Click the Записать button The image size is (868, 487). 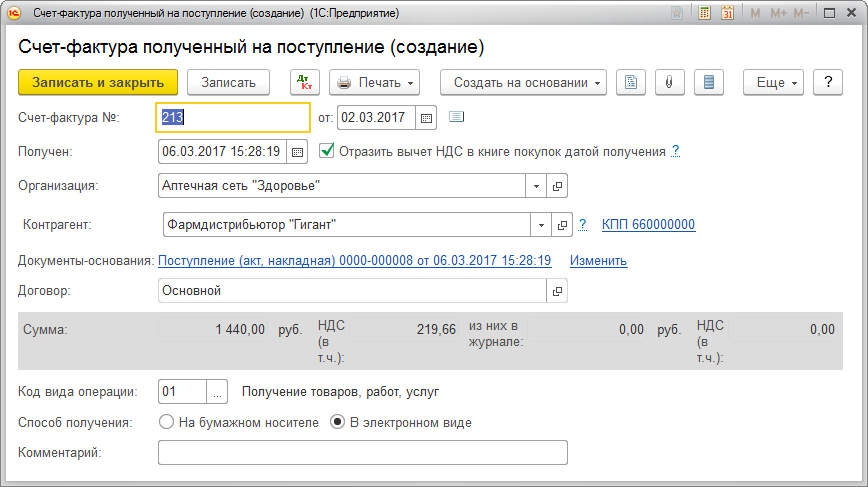coord(228,82)
